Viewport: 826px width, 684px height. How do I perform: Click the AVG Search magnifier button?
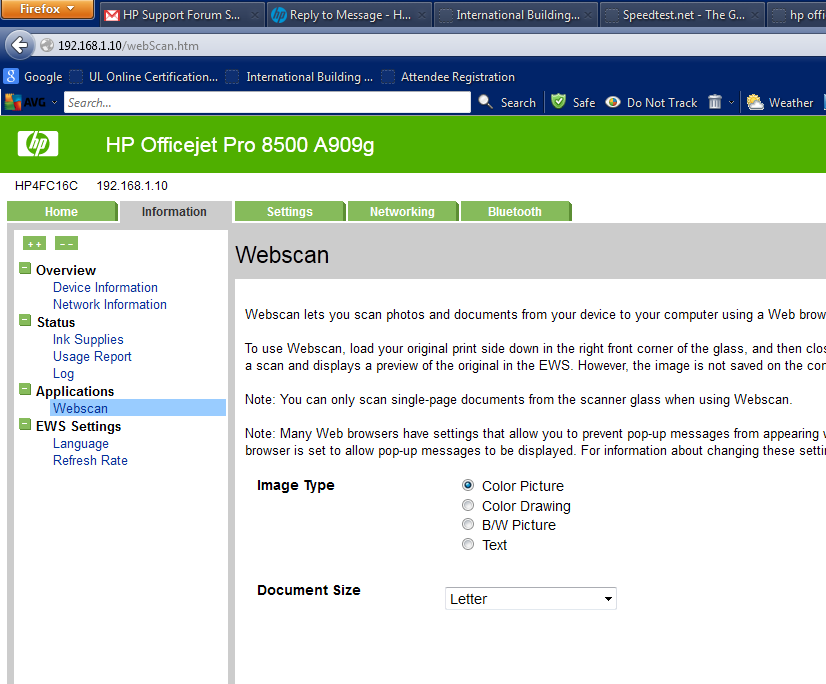point(507,102)
